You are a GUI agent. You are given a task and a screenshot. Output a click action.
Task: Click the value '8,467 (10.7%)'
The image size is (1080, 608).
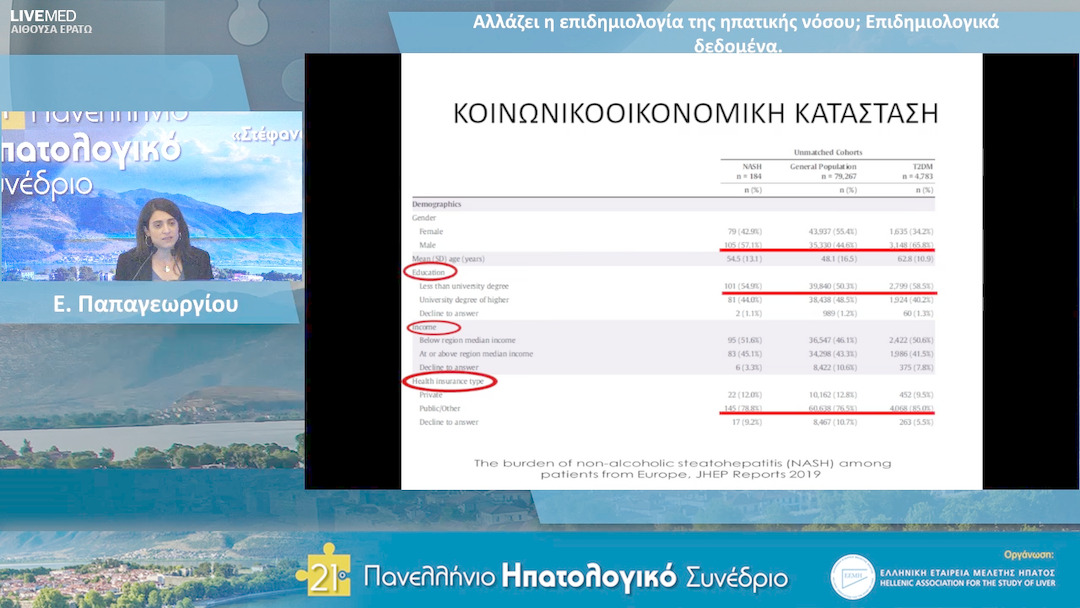click(835, 422)
